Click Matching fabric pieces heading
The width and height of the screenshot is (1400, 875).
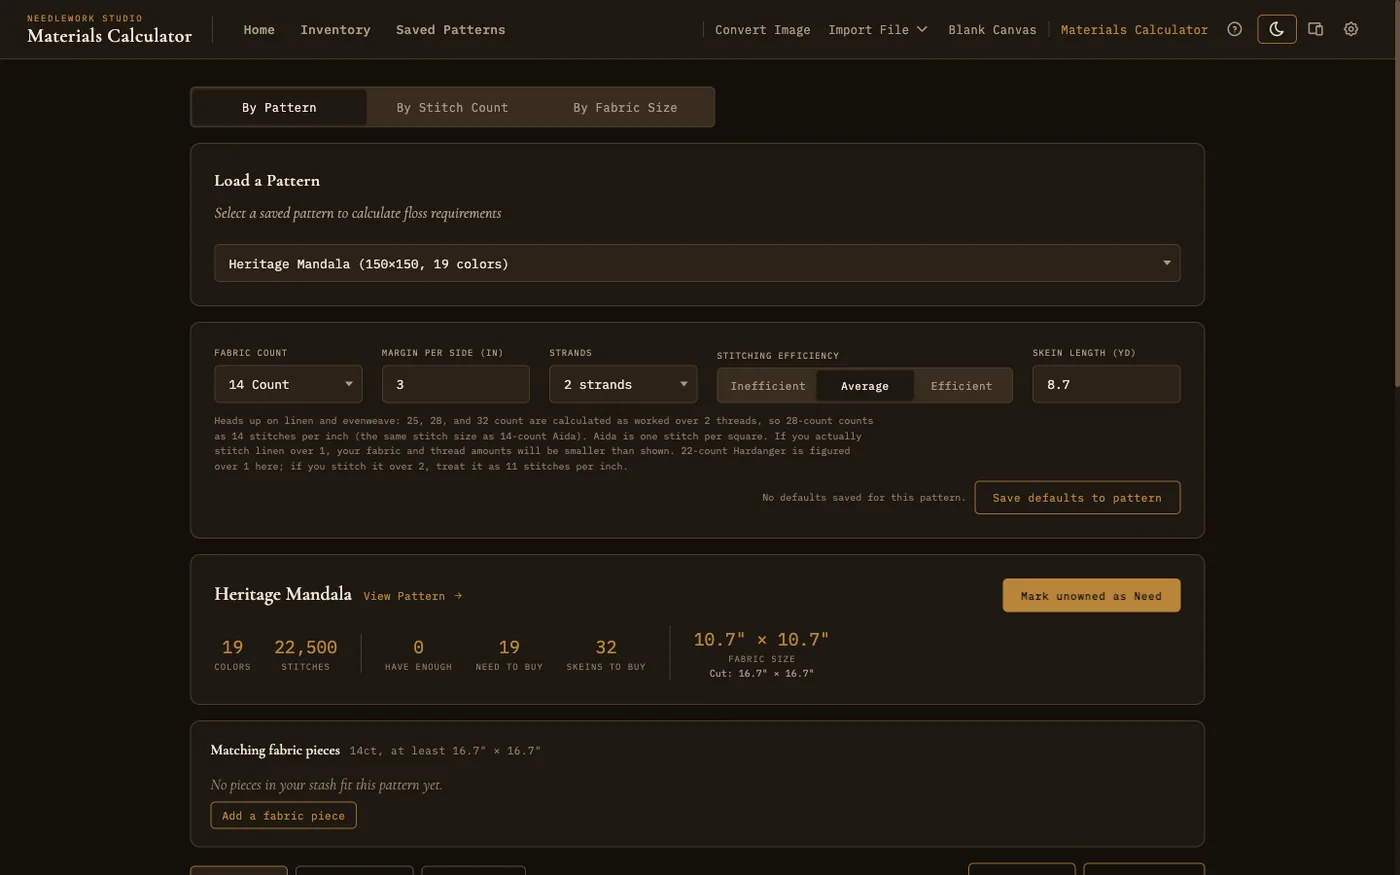[275, 750]
